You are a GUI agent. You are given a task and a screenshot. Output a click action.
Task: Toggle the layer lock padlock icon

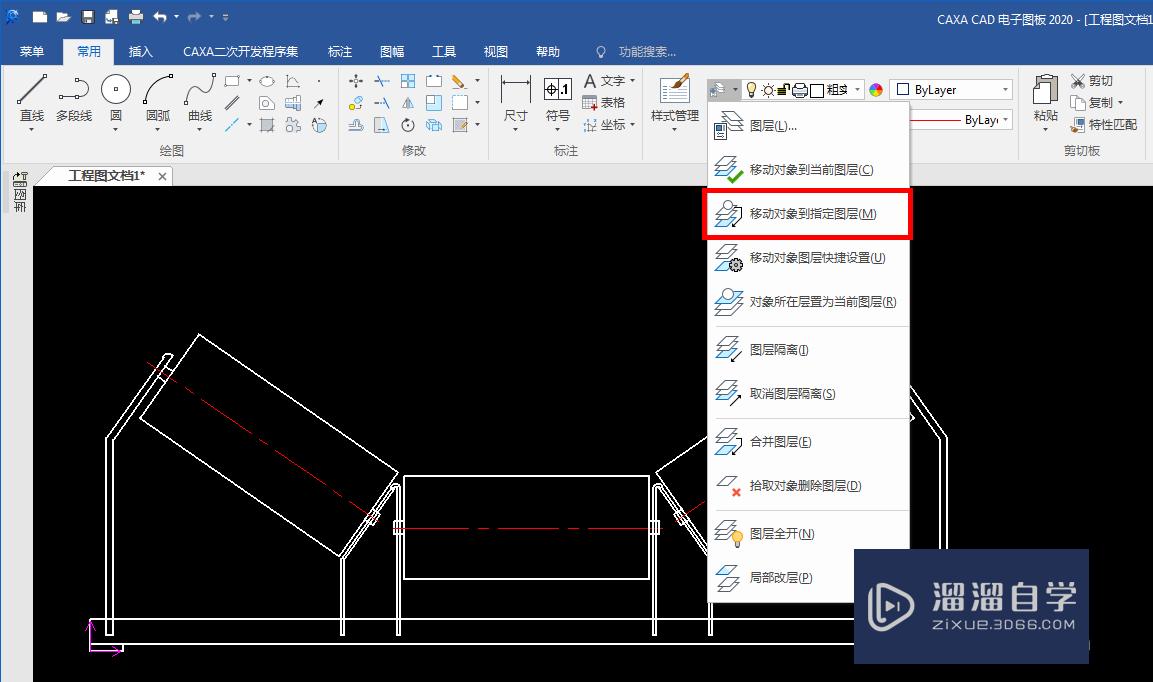[783, 90]
